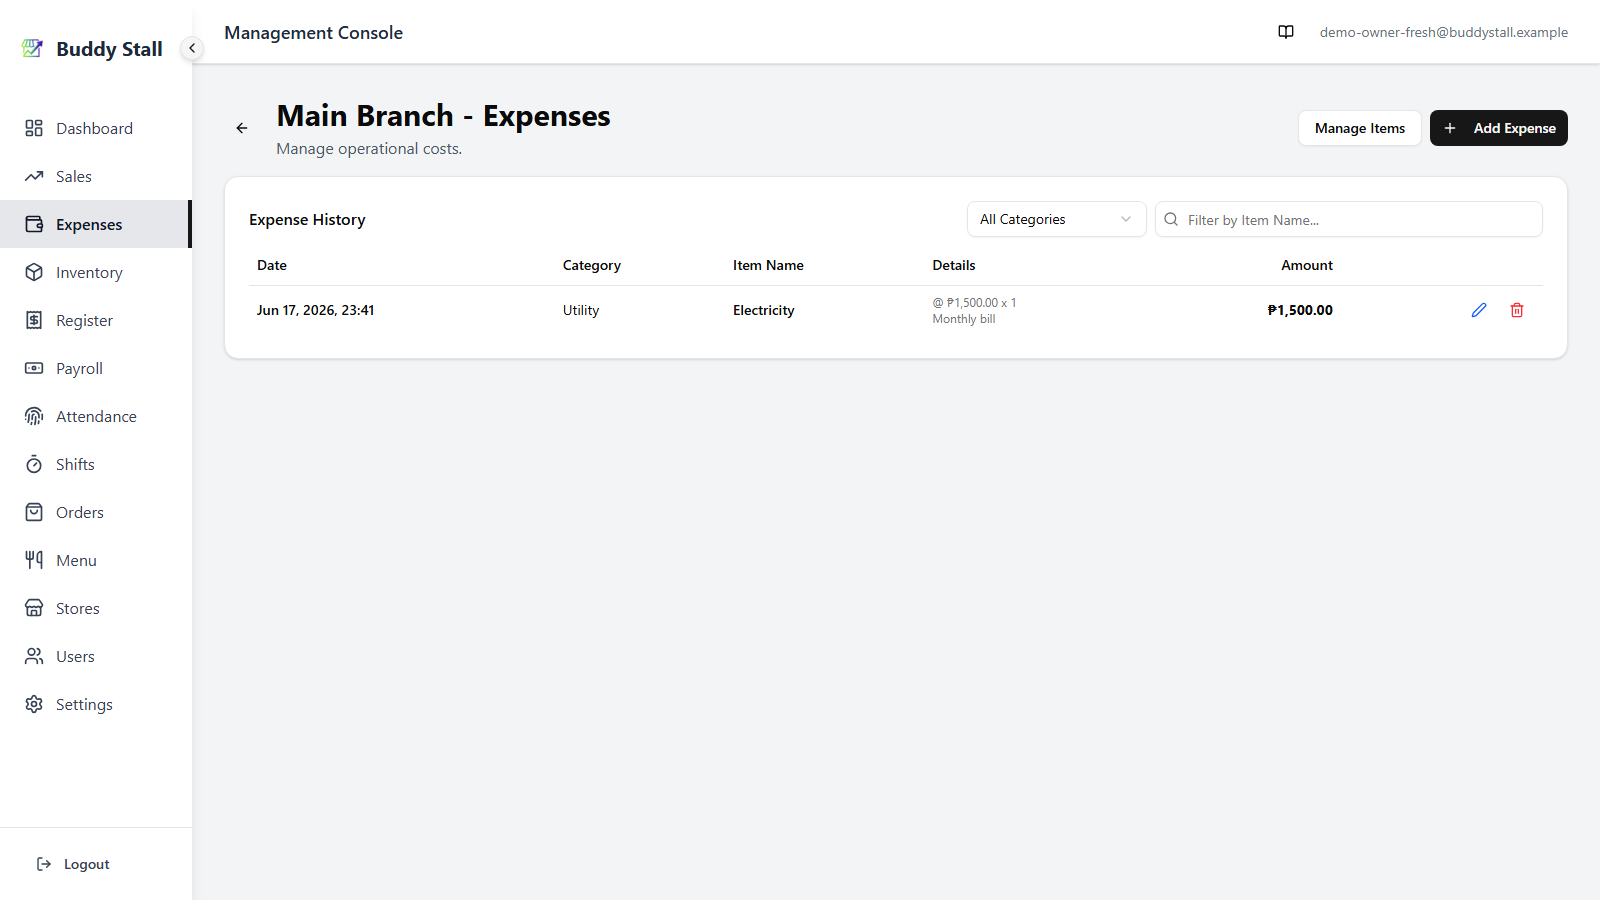Click the Orders bag icon
The width and height of the screenshot is (1600, 900).
click(34, 512)
